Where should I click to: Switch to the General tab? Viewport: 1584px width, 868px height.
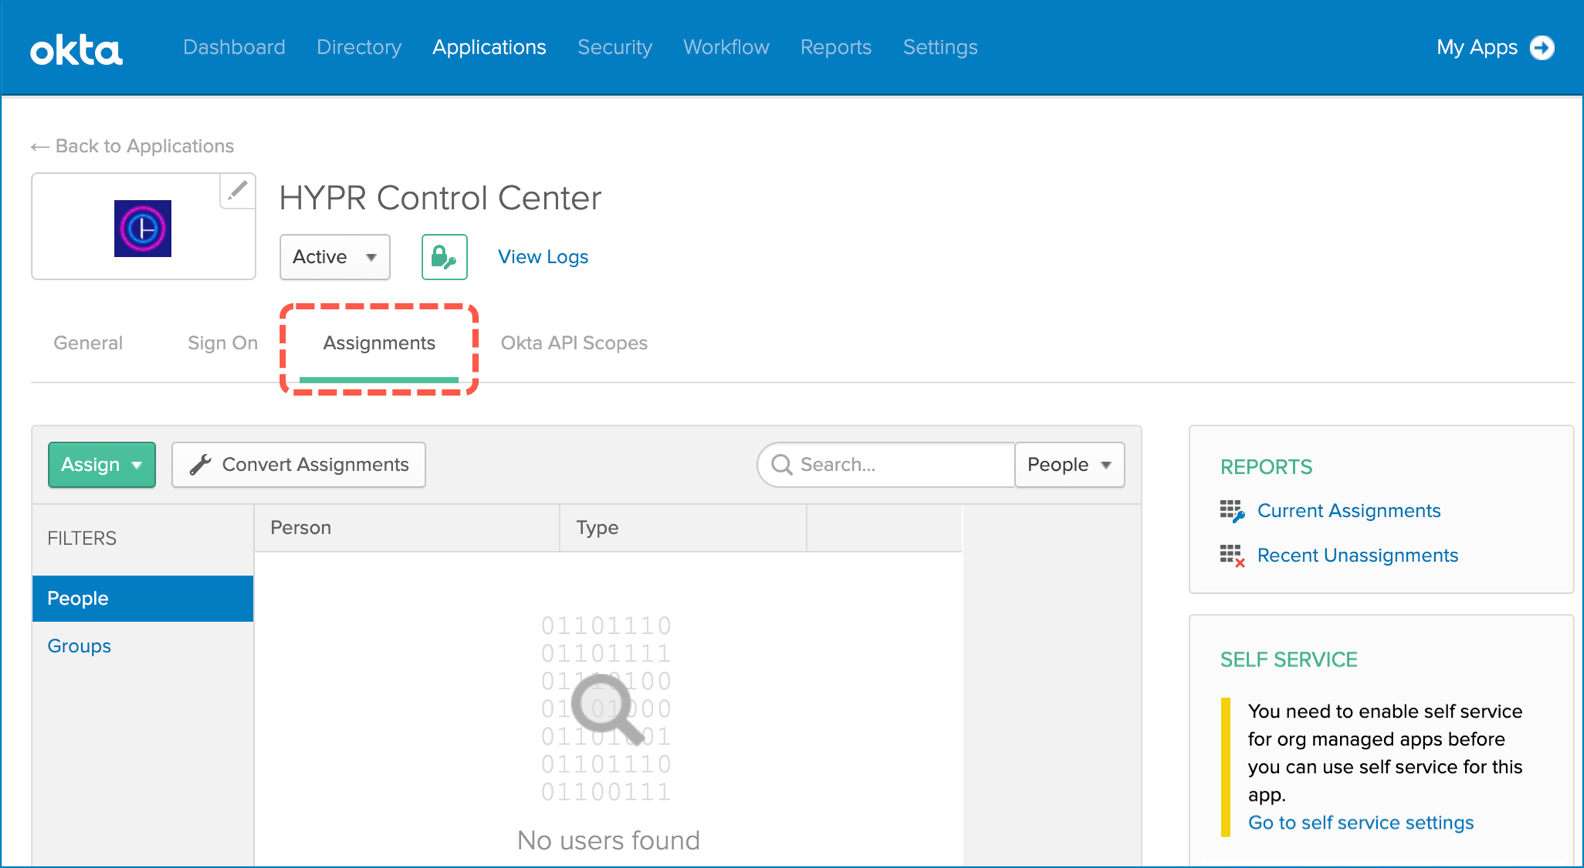click(88, 343)
